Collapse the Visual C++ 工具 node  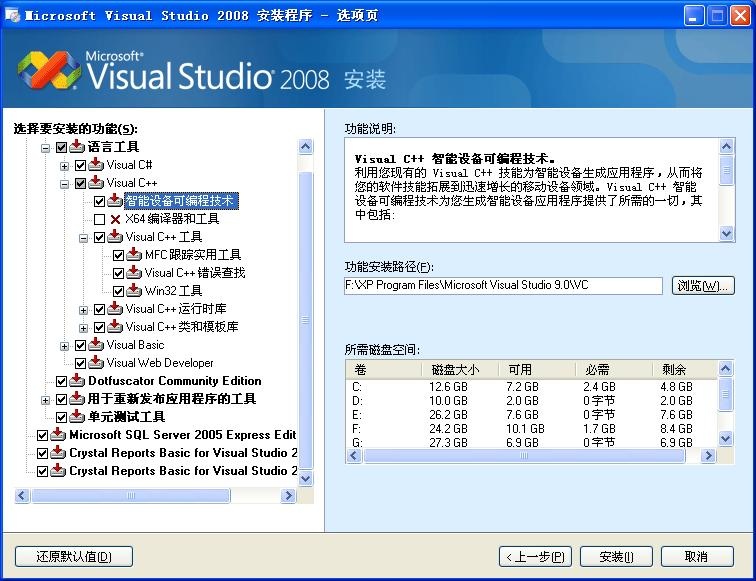(83, 238)
